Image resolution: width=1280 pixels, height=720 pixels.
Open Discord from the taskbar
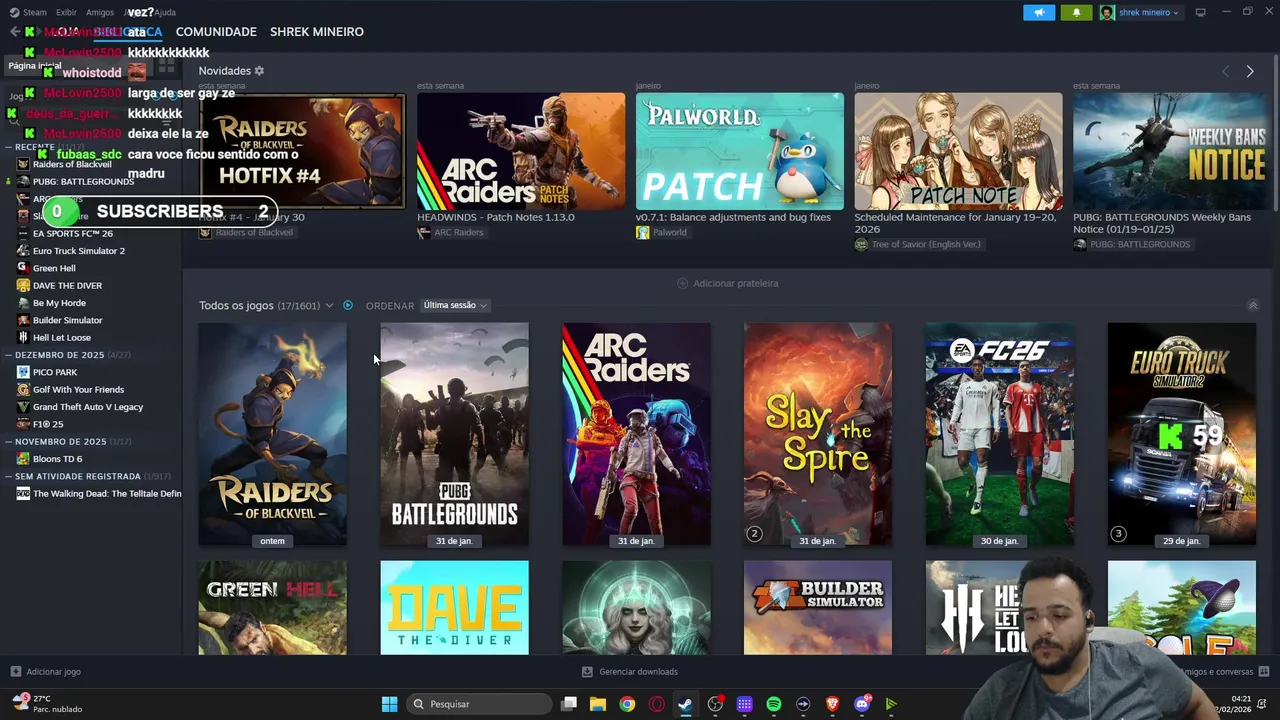[862, 704]
